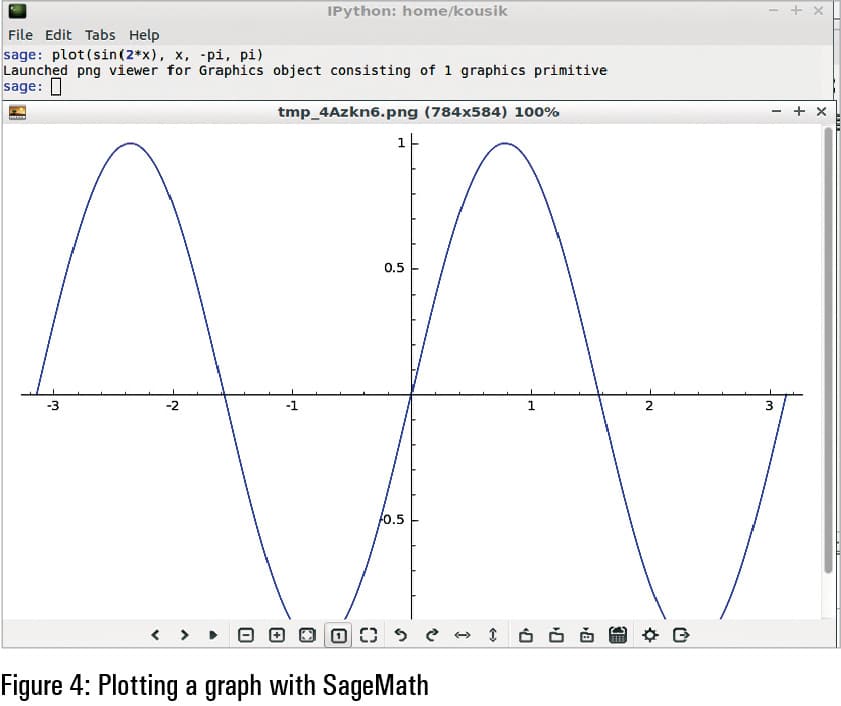This screenshot has height=706, width=841.
Task: Open viewer preferences gear icon
Action: tap(651, 635)
